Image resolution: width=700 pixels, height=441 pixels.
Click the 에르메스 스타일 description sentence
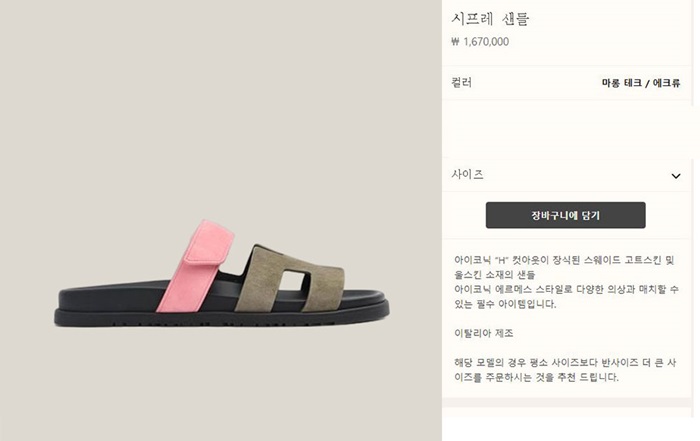click(566, 296)
